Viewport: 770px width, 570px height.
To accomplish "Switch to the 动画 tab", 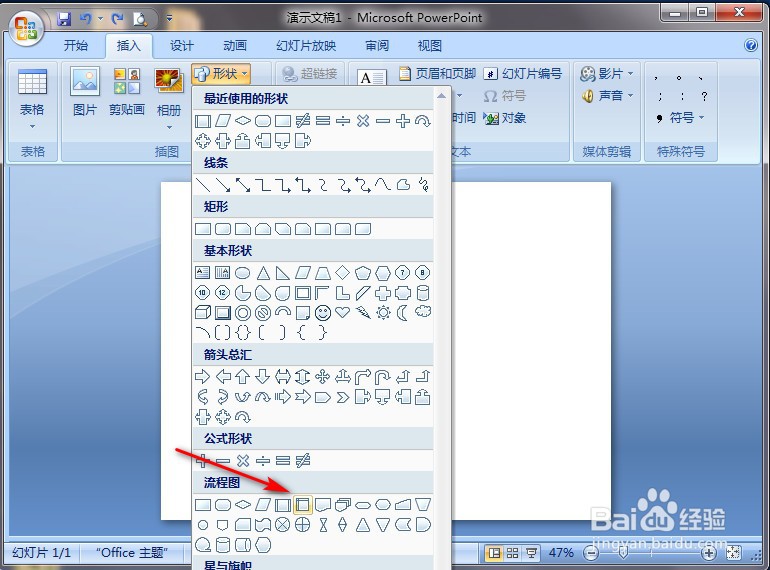I will 235,46.
